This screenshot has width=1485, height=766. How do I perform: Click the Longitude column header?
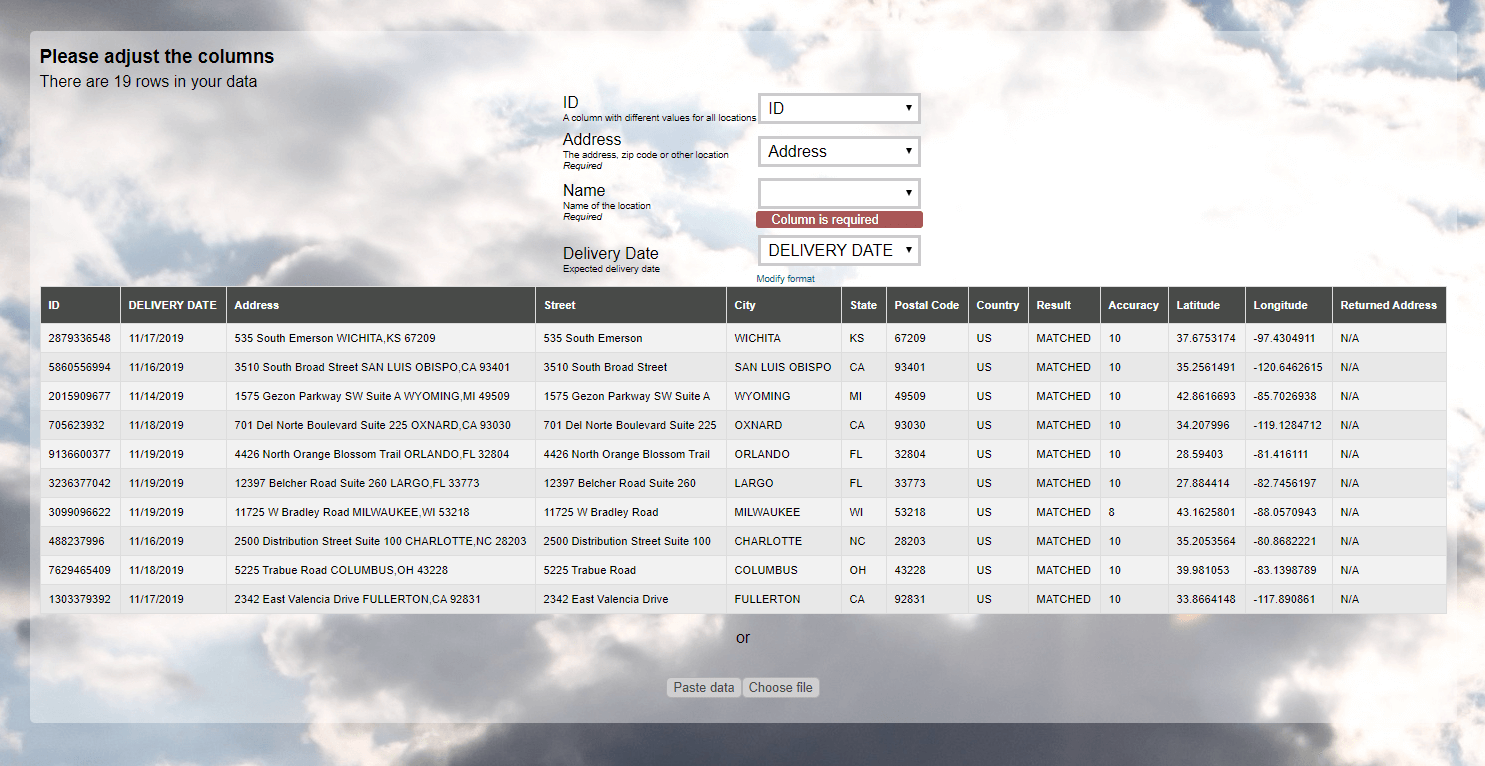[1280, 305]
